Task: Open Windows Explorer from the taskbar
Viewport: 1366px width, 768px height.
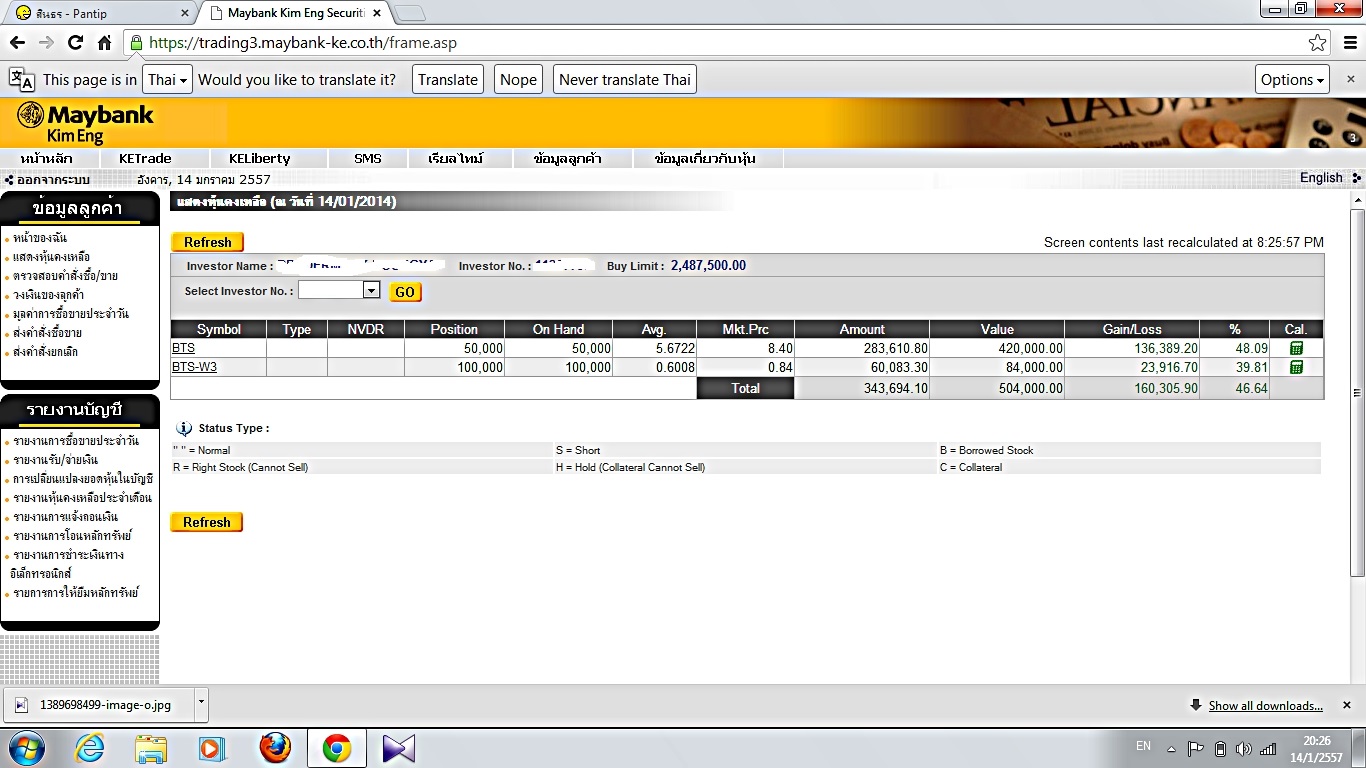Action: (x=151, y=748)
